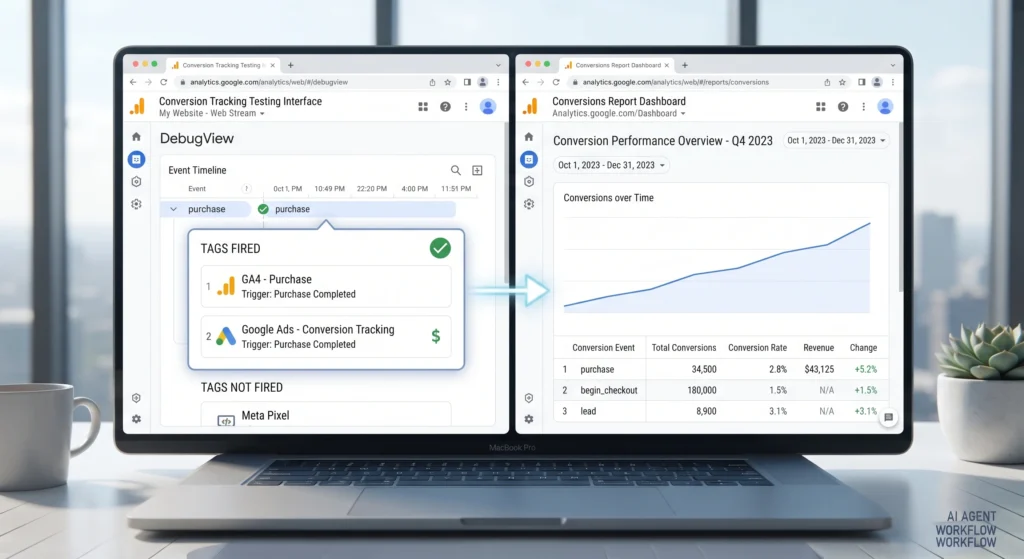
Task: Reload the Conversions Report Dashboard page
Action: click(556, 82)
